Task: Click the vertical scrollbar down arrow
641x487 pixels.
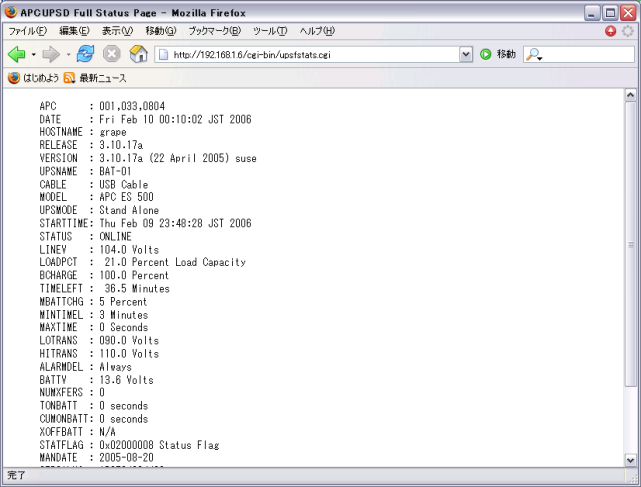Action: pos(630,461)
